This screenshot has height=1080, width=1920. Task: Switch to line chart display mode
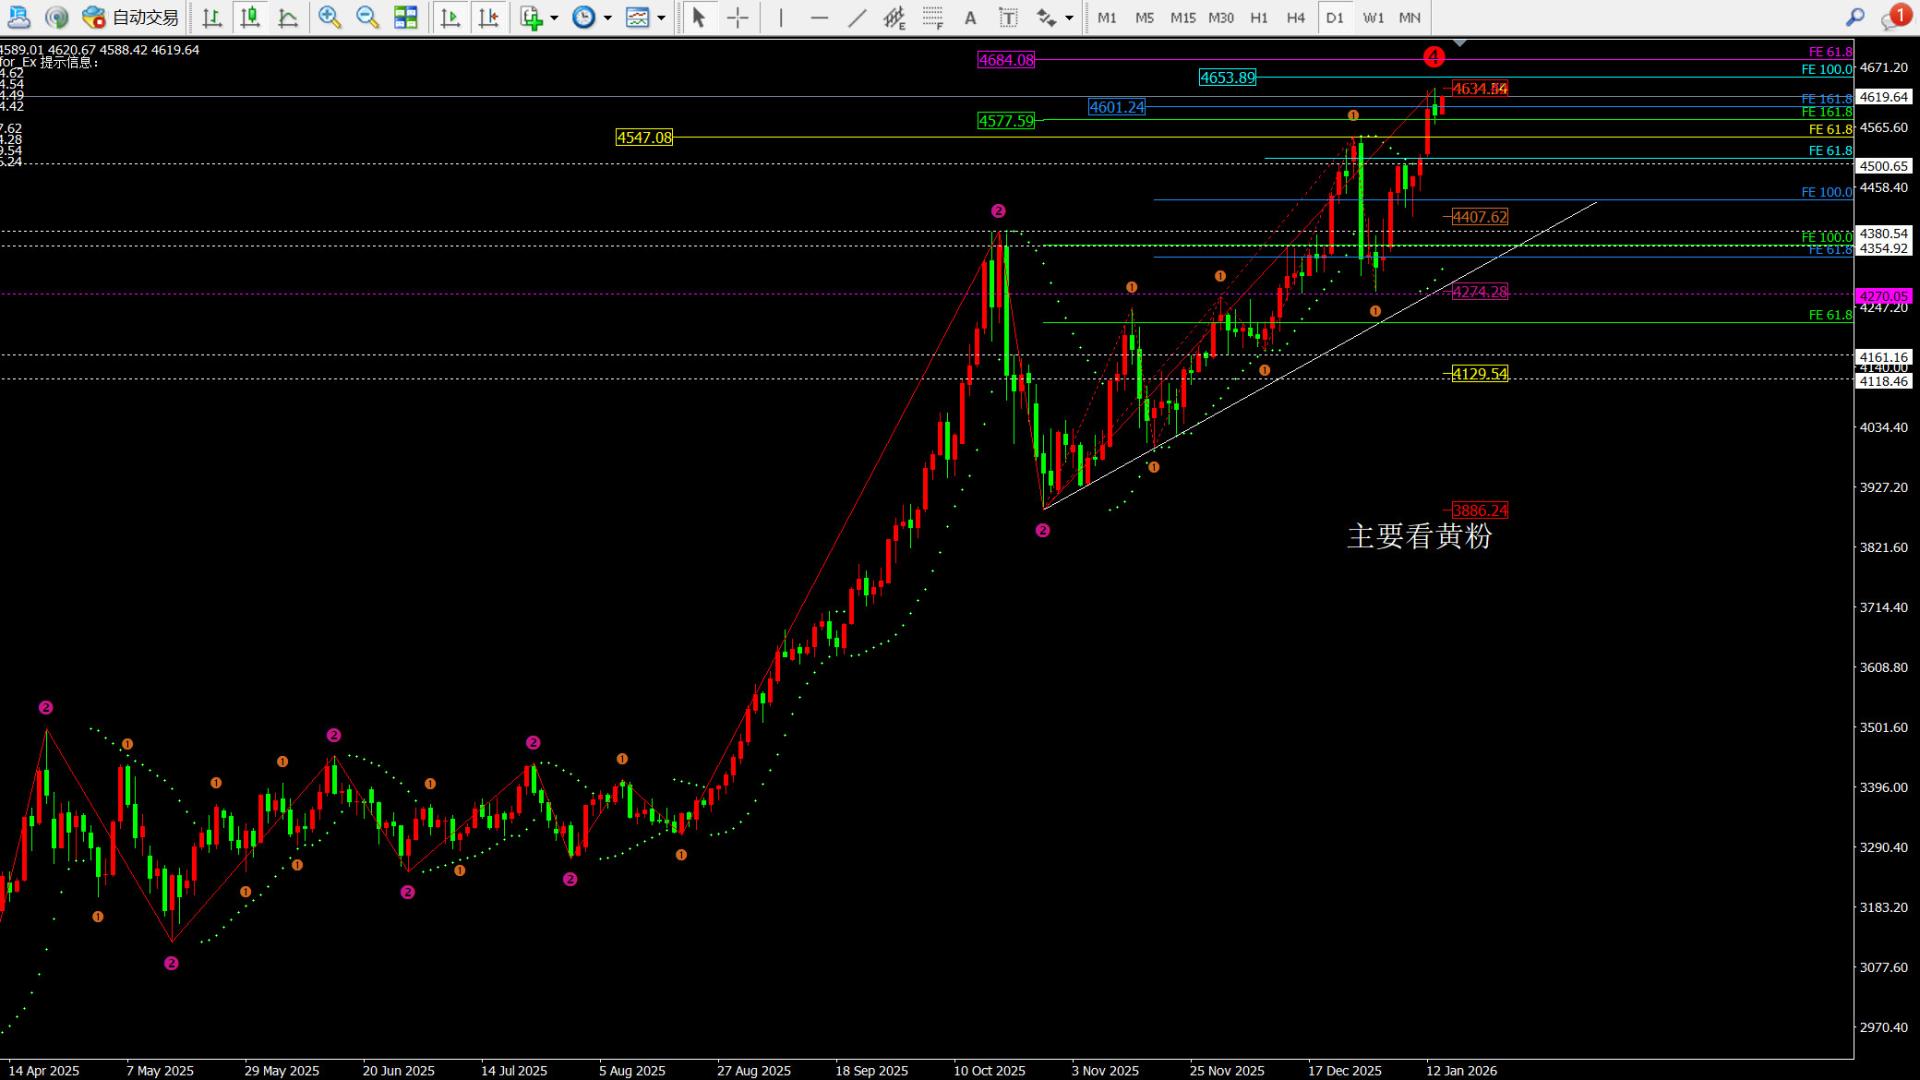(x=288, y=17)
